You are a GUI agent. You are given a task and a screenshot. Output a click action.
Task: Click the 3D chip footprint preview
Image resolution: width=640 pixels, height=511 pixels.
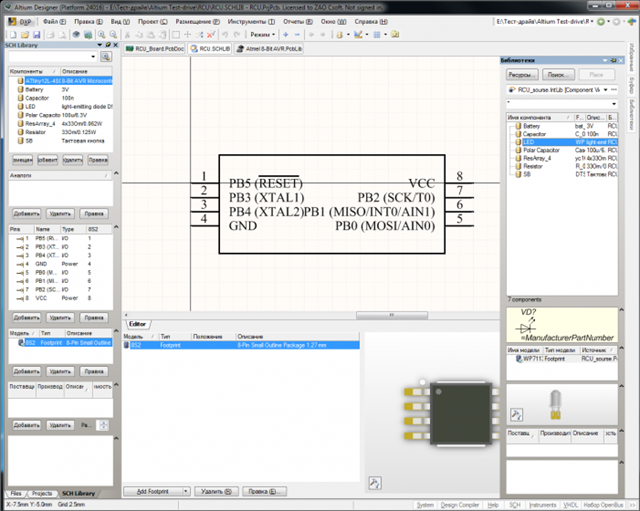(x=451, y=413)
